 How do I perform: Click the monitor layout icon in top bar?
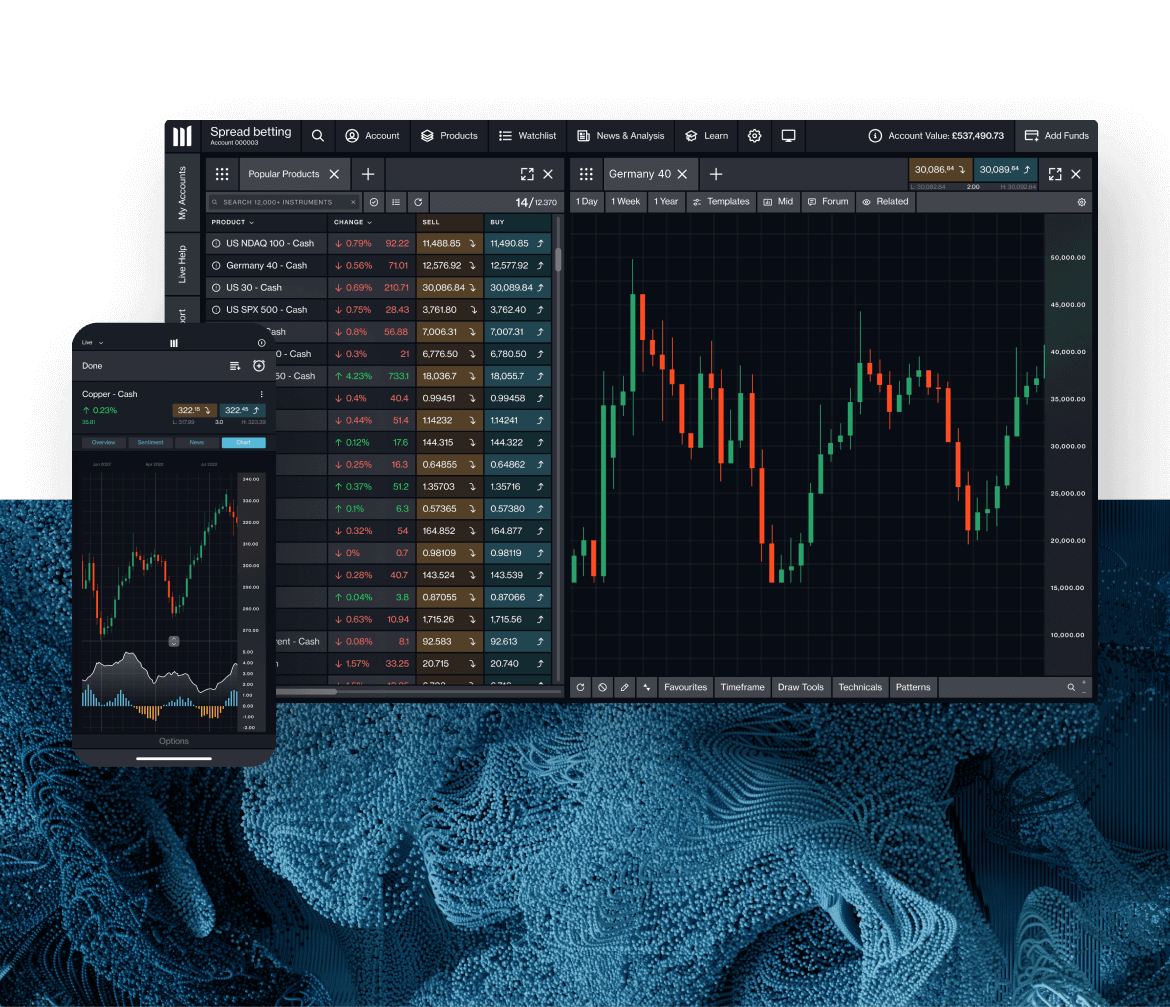point(788,136)
